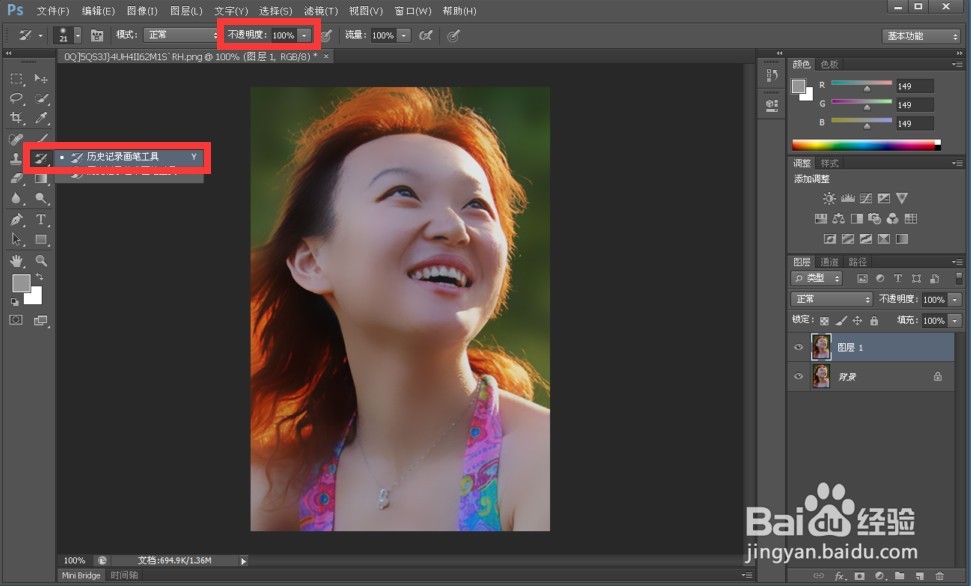The image size is (971, 586).
Task: Toggle tablet pressure for size
Action: [x=453, y=35]
